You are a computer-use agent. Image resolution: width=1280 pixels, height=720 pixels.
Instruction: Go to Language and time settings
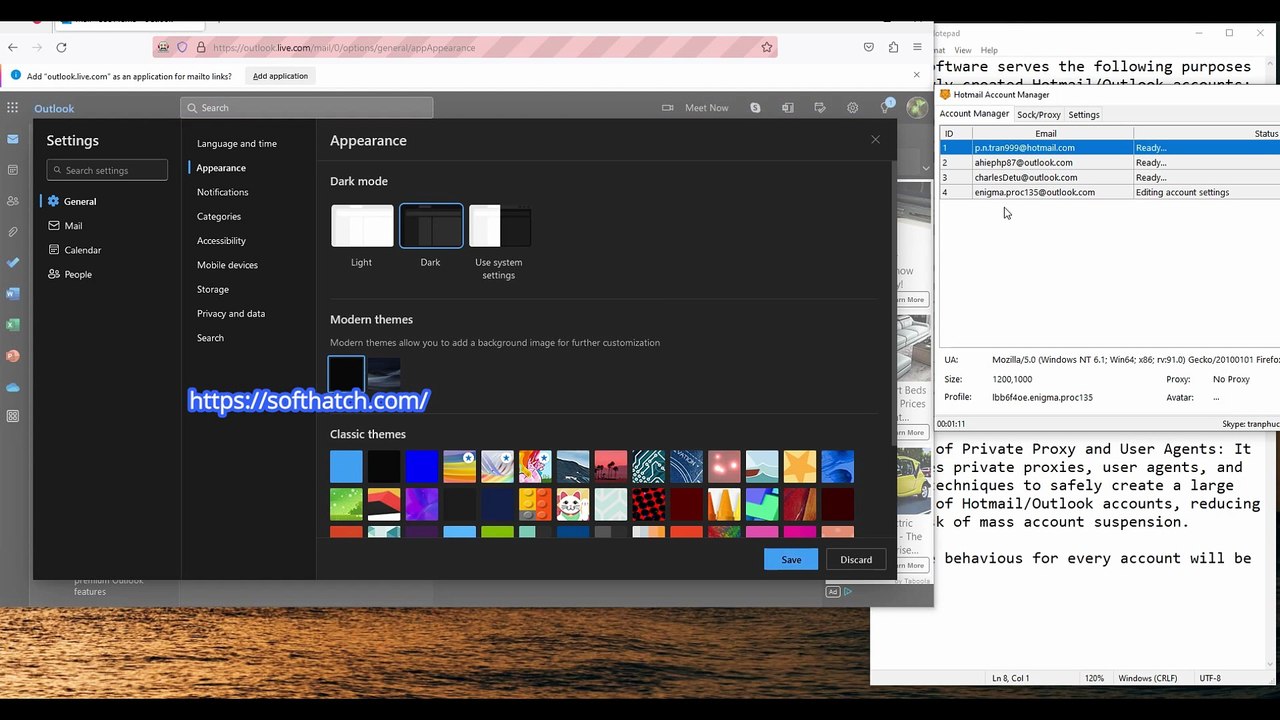pyautogui.click(x=237, y=144)
